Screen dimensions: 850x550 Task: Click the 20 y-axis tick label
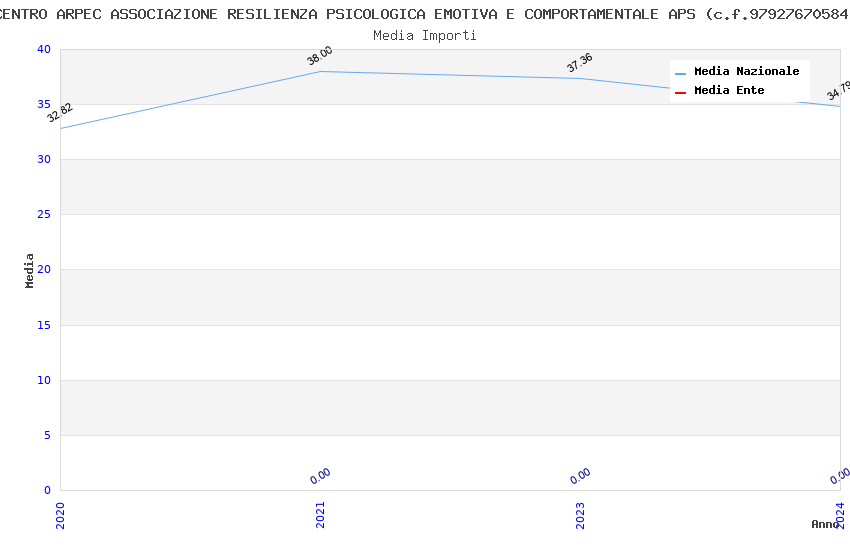click(x=44, y=270)
